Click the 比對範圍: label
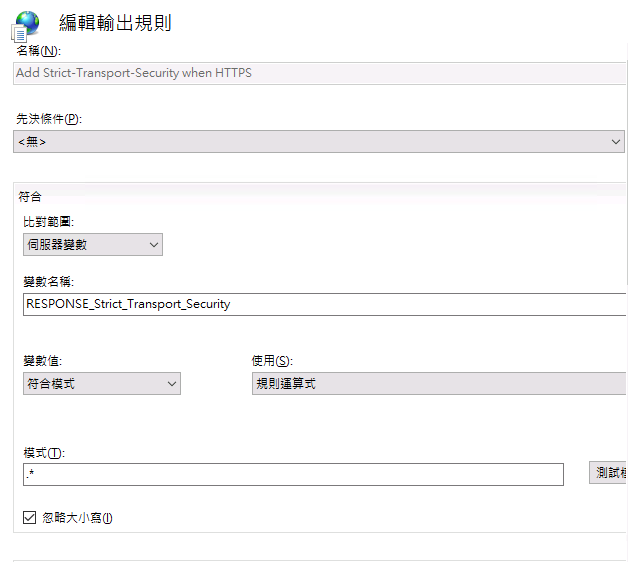 [48, 222]
